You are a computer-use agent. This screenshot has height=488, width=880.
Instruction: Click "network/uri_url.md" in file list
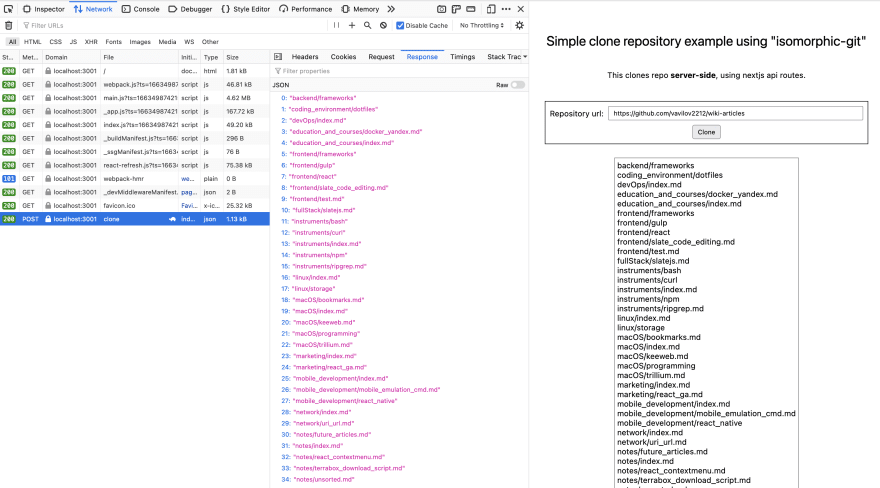point(651,442)
